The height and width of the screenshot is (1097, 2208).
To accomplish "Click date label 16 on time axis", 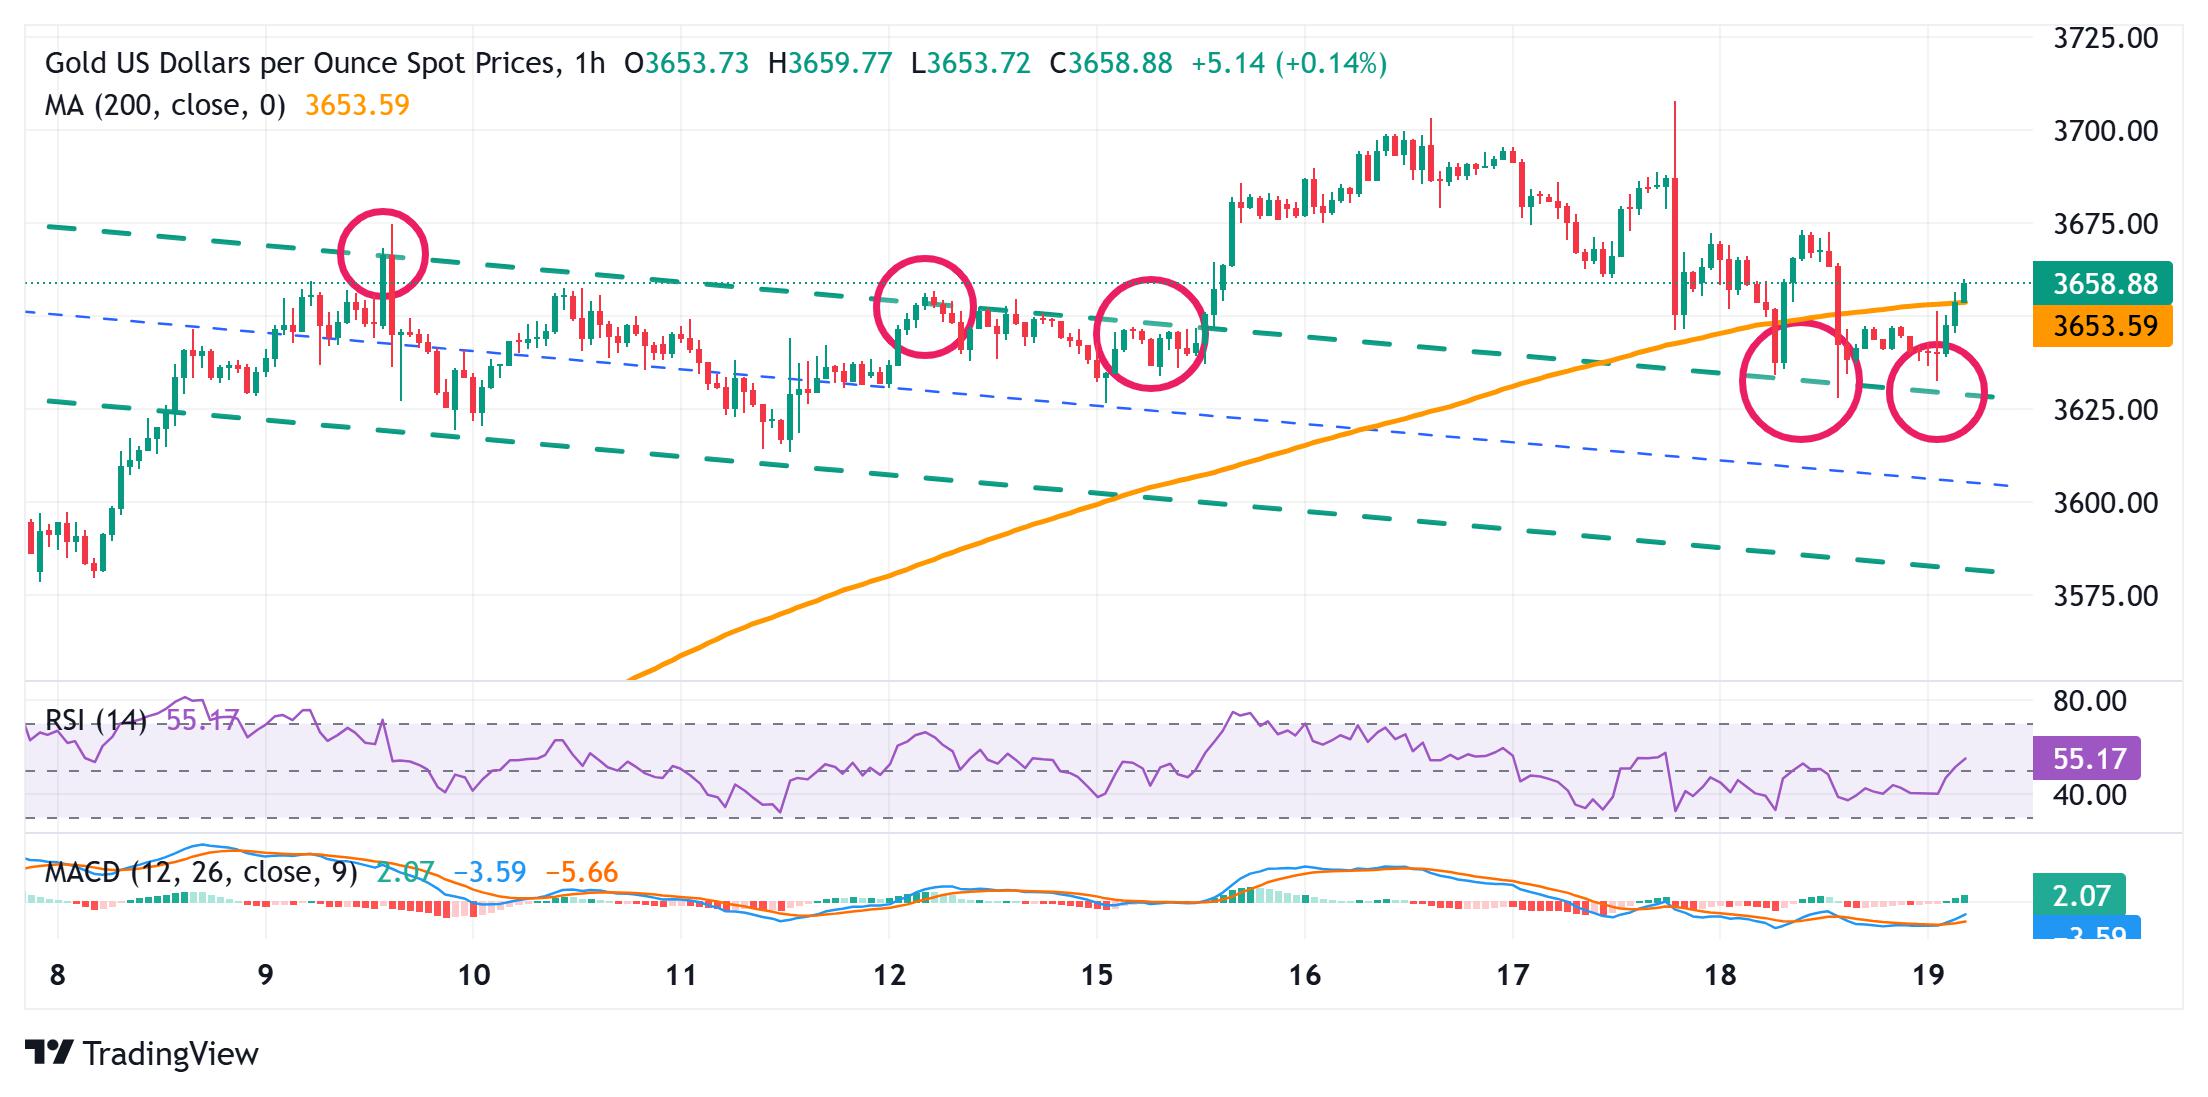I will pyautogui.click(x=1305, y=975).
